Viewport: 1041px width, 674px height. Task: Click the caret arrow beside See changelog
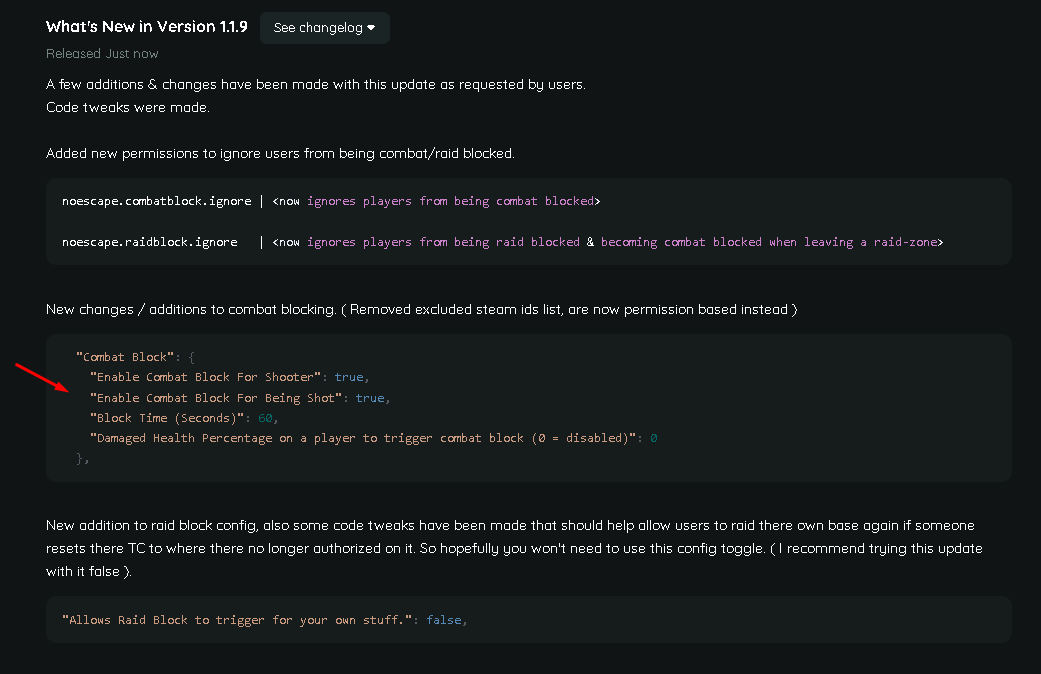click(371, 28)
